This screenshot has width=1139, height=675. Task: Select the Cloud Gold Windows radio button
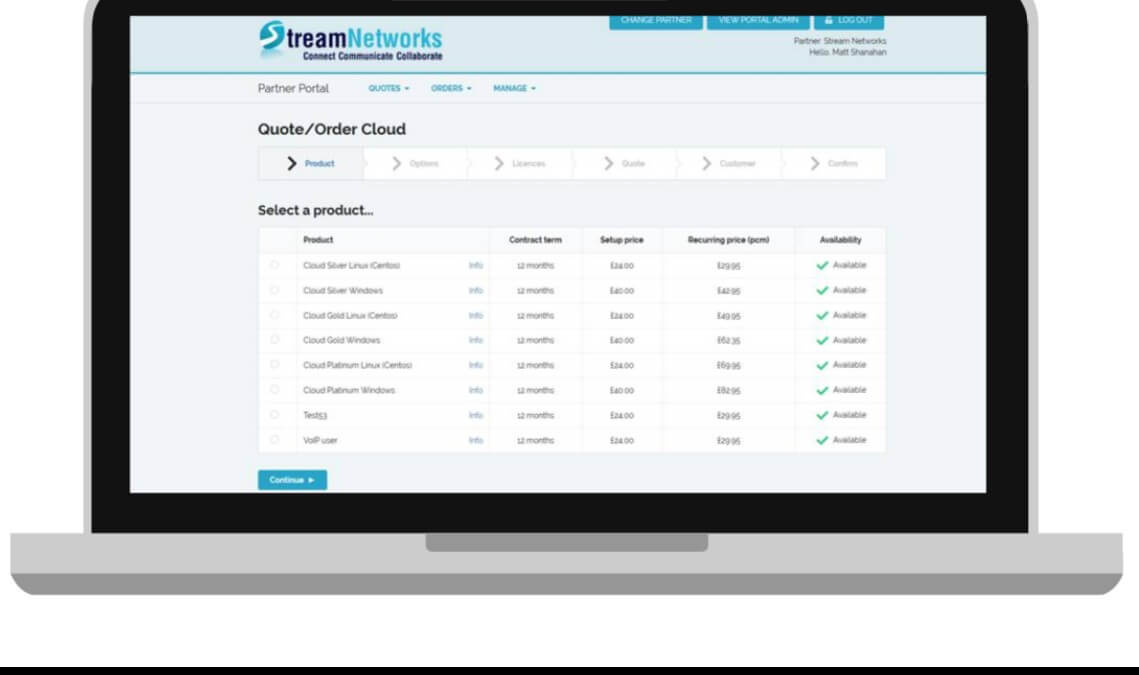point(275,341)
